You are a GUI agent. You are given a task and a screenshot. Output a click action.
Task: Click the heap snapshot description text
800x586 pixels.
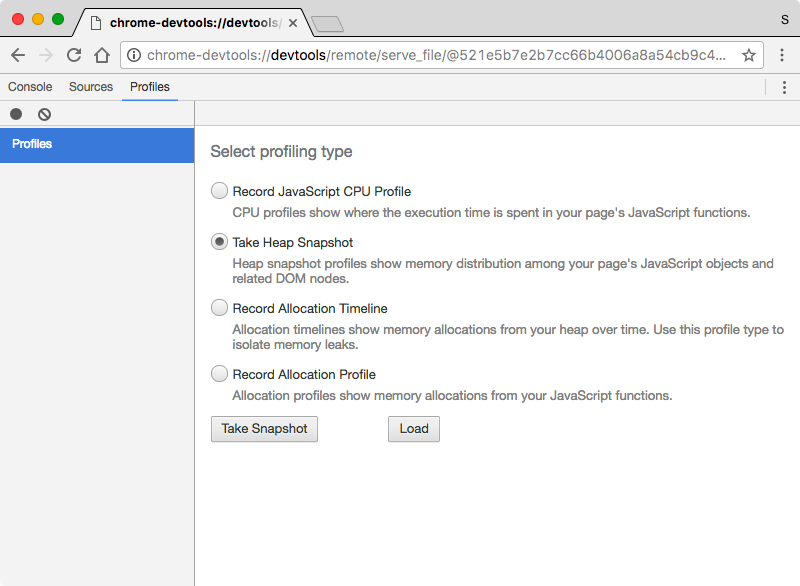point(503,271)
